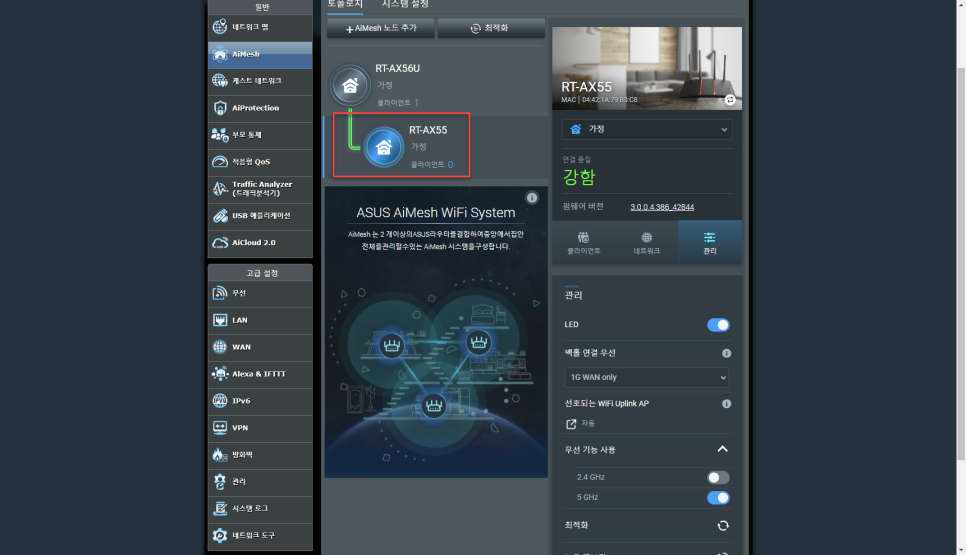The height and width of the screenshot is (555, 966).
Task: Click the green strong connection quality text
Action: coord(579,177)
